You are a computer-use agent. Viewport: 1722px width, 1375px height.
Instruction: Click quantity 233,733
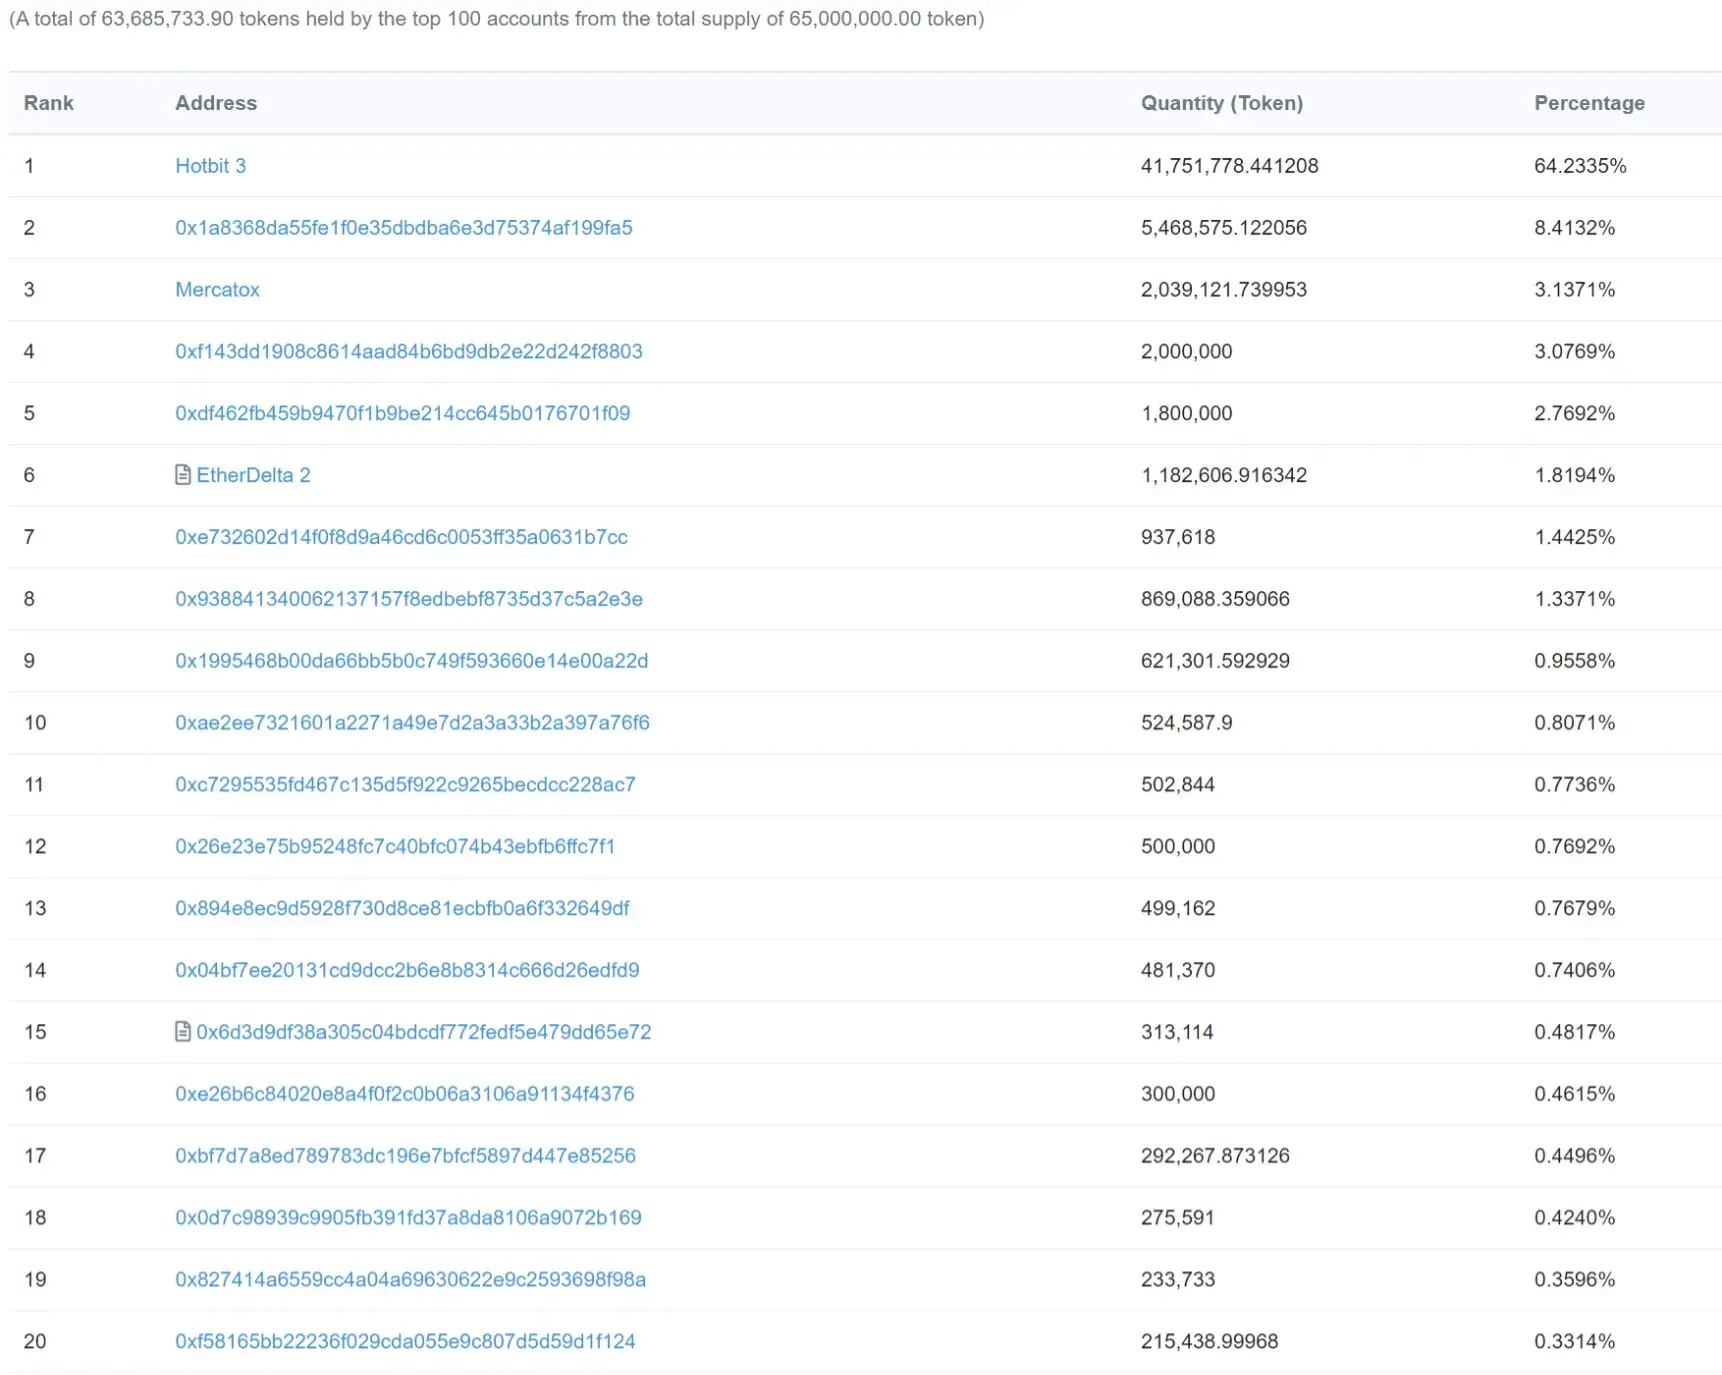1178,1280
